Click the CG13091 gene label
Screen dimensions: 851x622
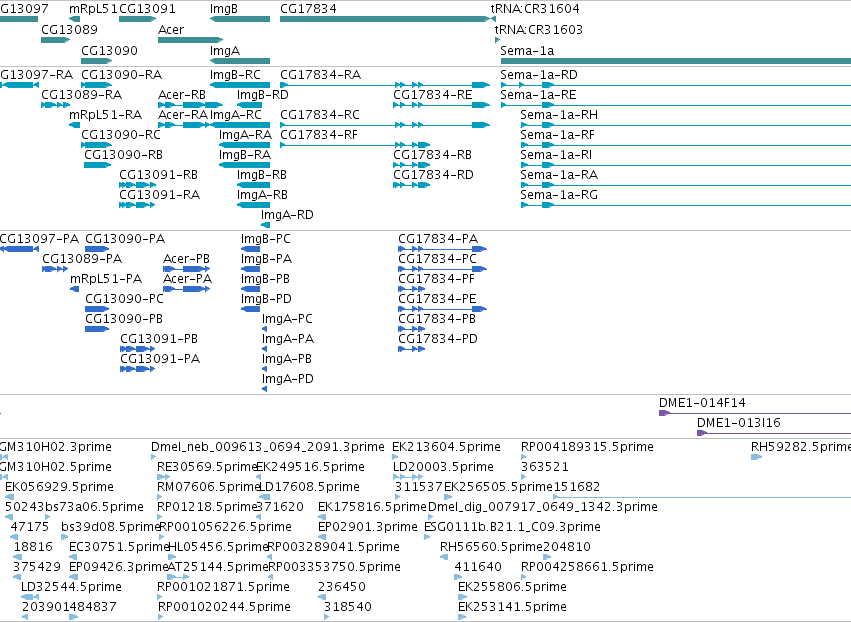[x=147, y=9]
